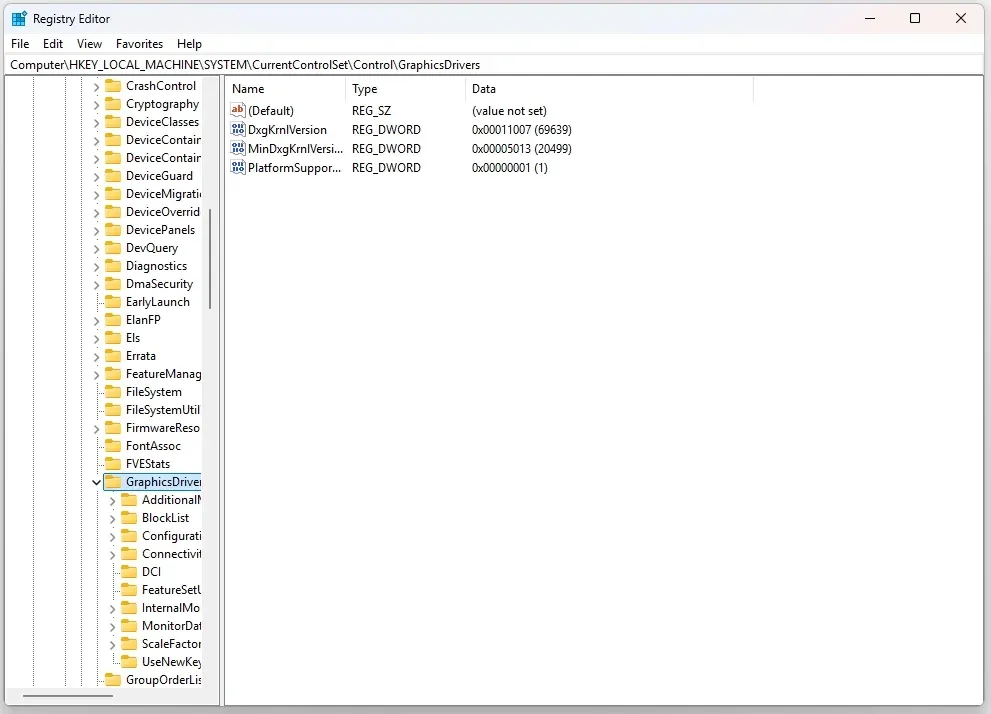Minimize the Registry Editor window
This screenshot has height=714, width=991.
870,18
